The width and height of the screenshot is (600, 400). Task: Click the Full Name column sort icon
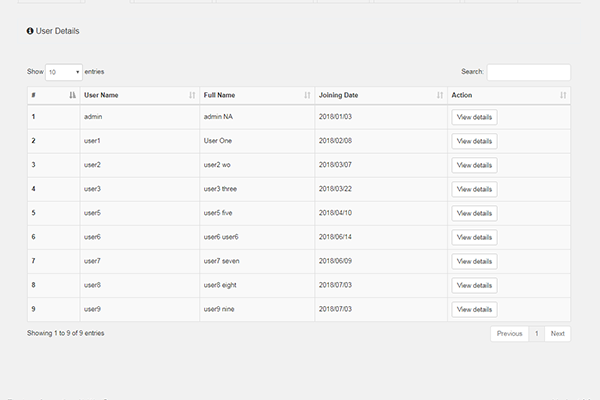(307, 95)
